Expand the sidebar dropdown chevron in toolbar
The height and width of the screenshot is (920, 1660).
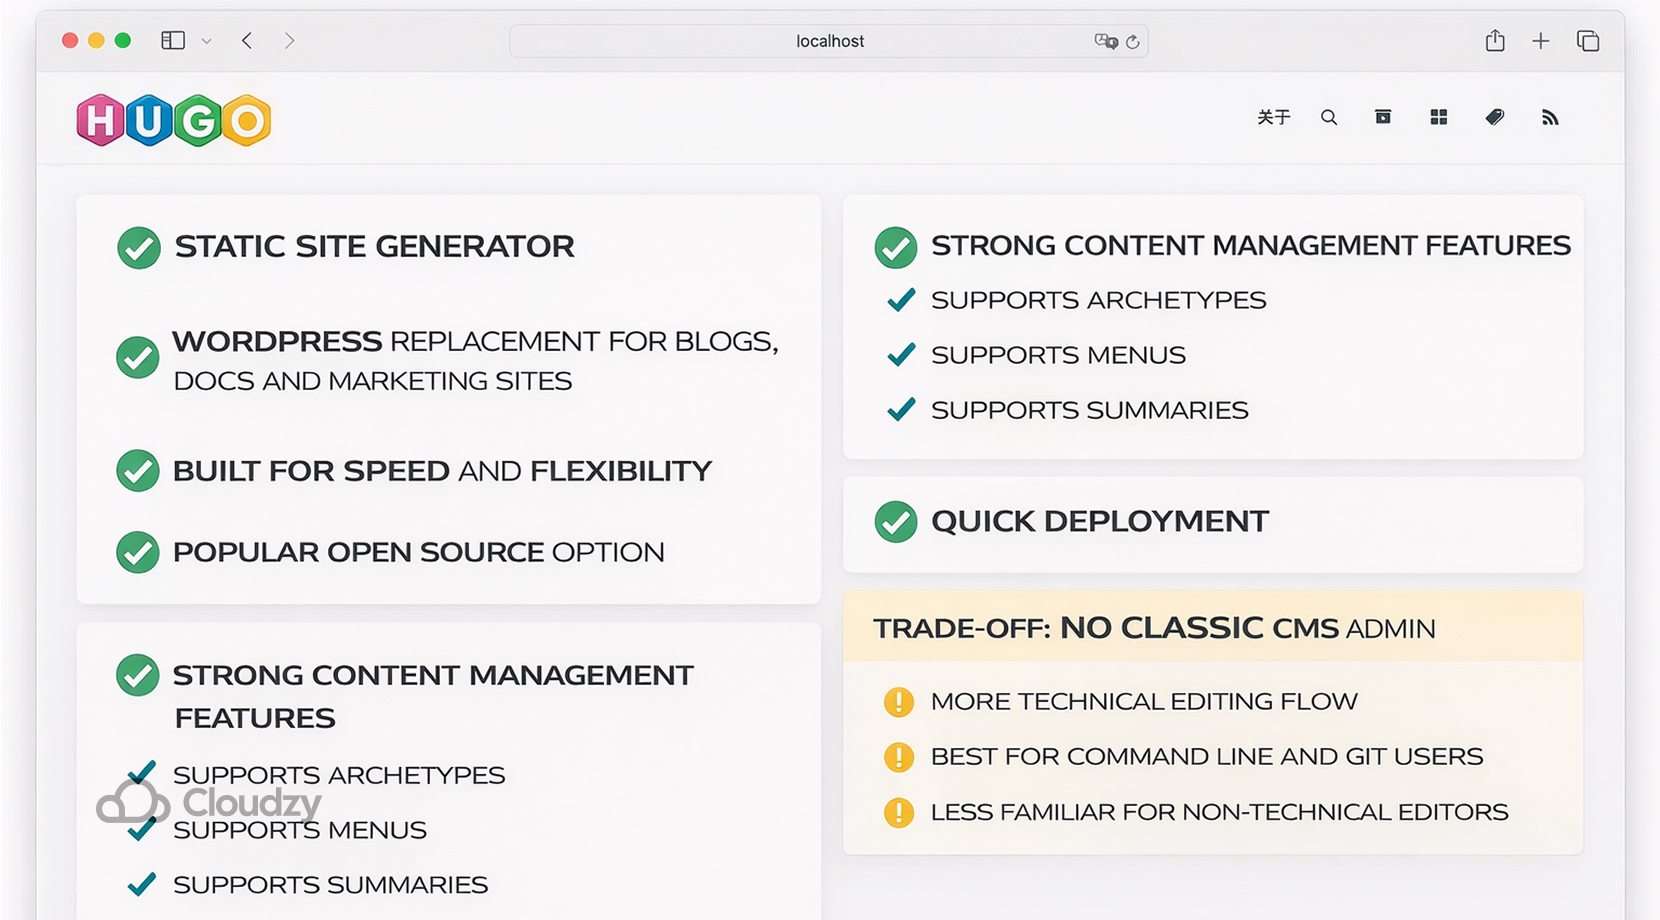tap(207, 41)
